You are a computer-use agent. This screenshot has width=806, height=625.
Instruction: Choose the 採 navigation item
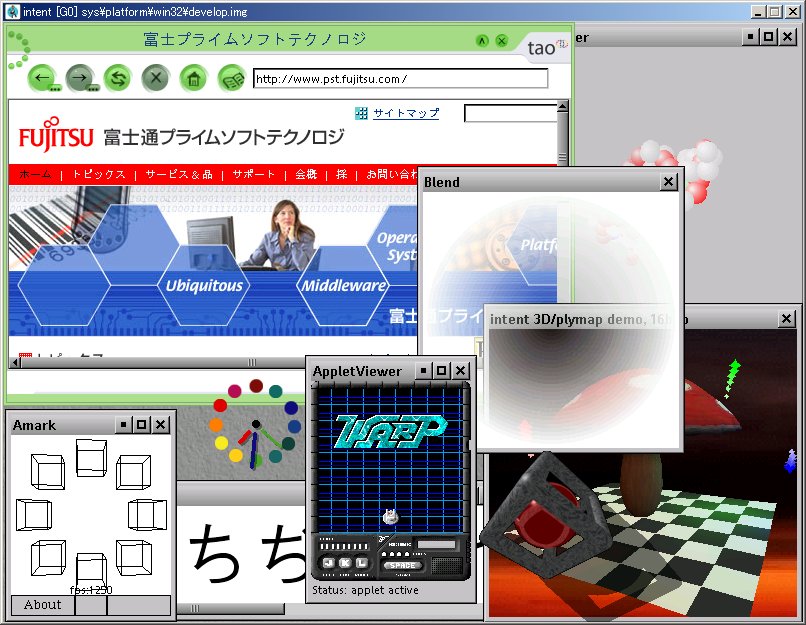[342, 175]
